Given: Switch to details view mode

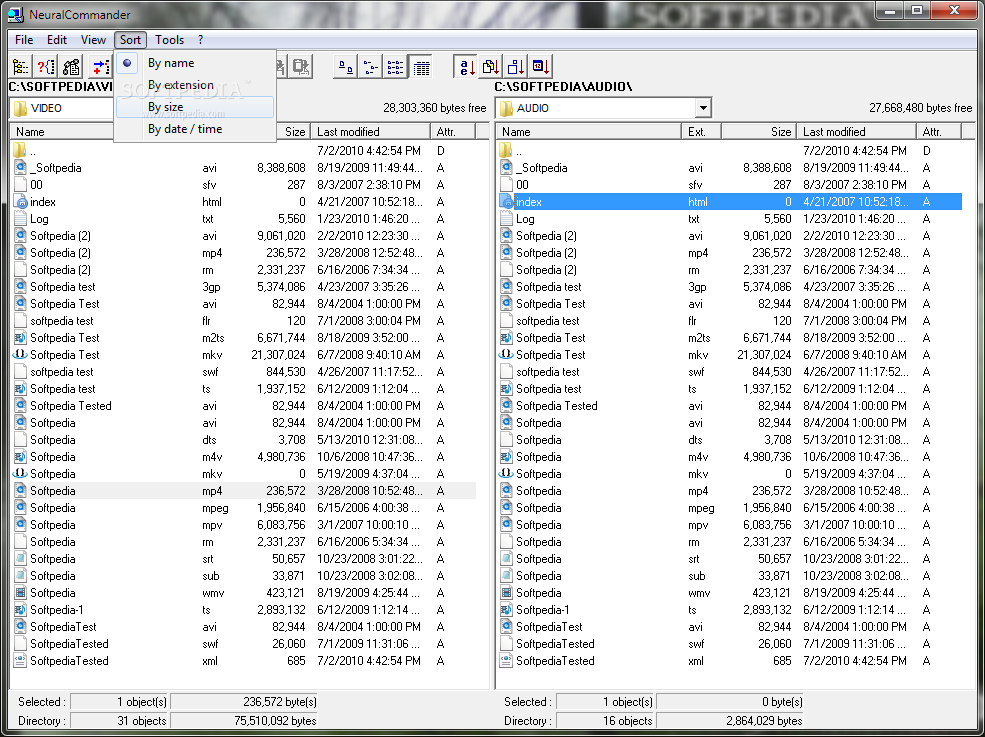Looking at the screenshot, I should pyautogui.click(x=420, y=66).
